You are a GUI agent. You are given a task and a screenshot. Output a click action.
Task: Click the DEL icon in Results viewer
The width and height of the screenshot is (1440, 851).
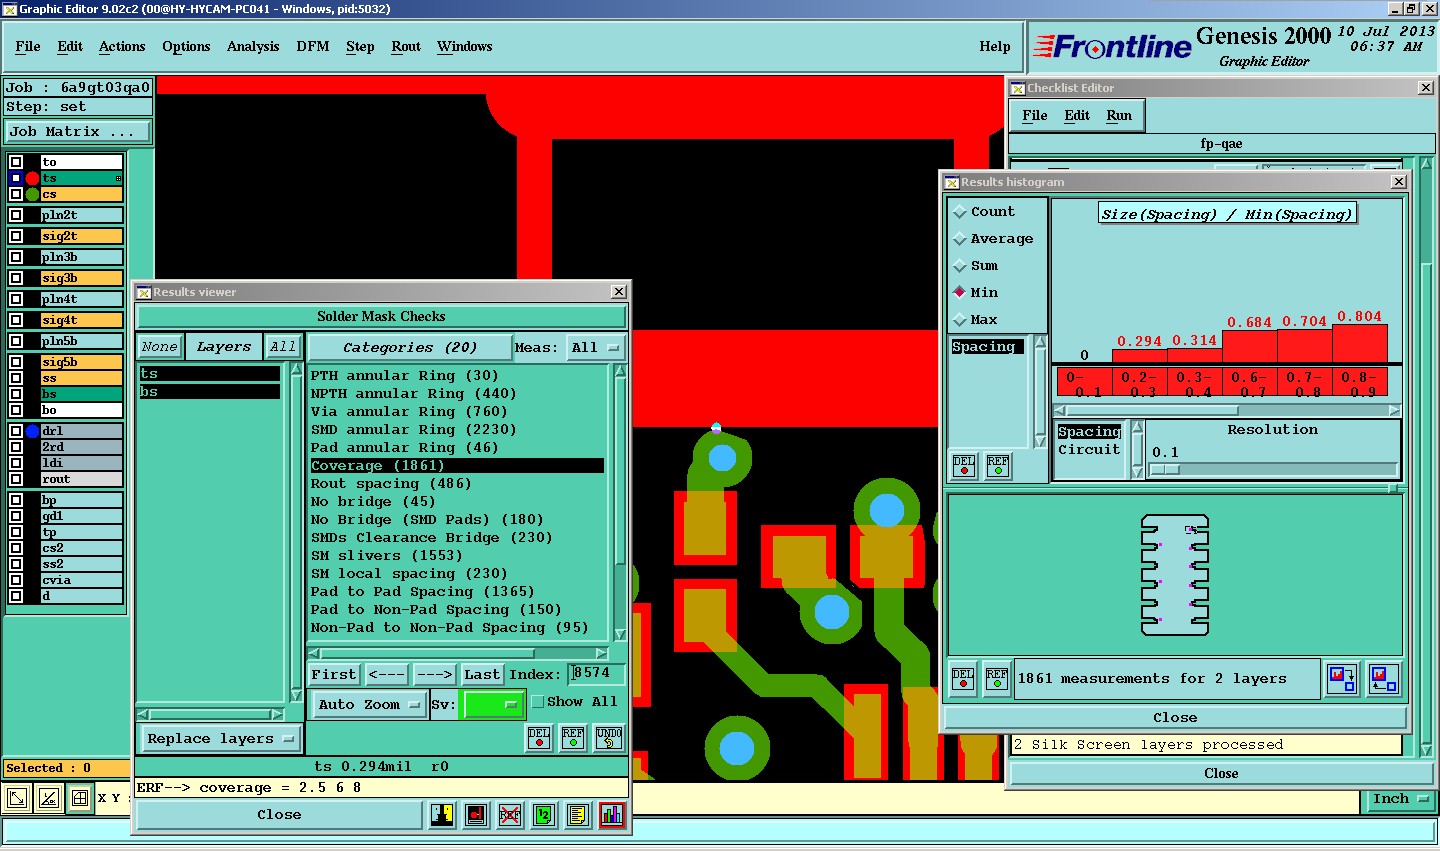click(539, 738)
